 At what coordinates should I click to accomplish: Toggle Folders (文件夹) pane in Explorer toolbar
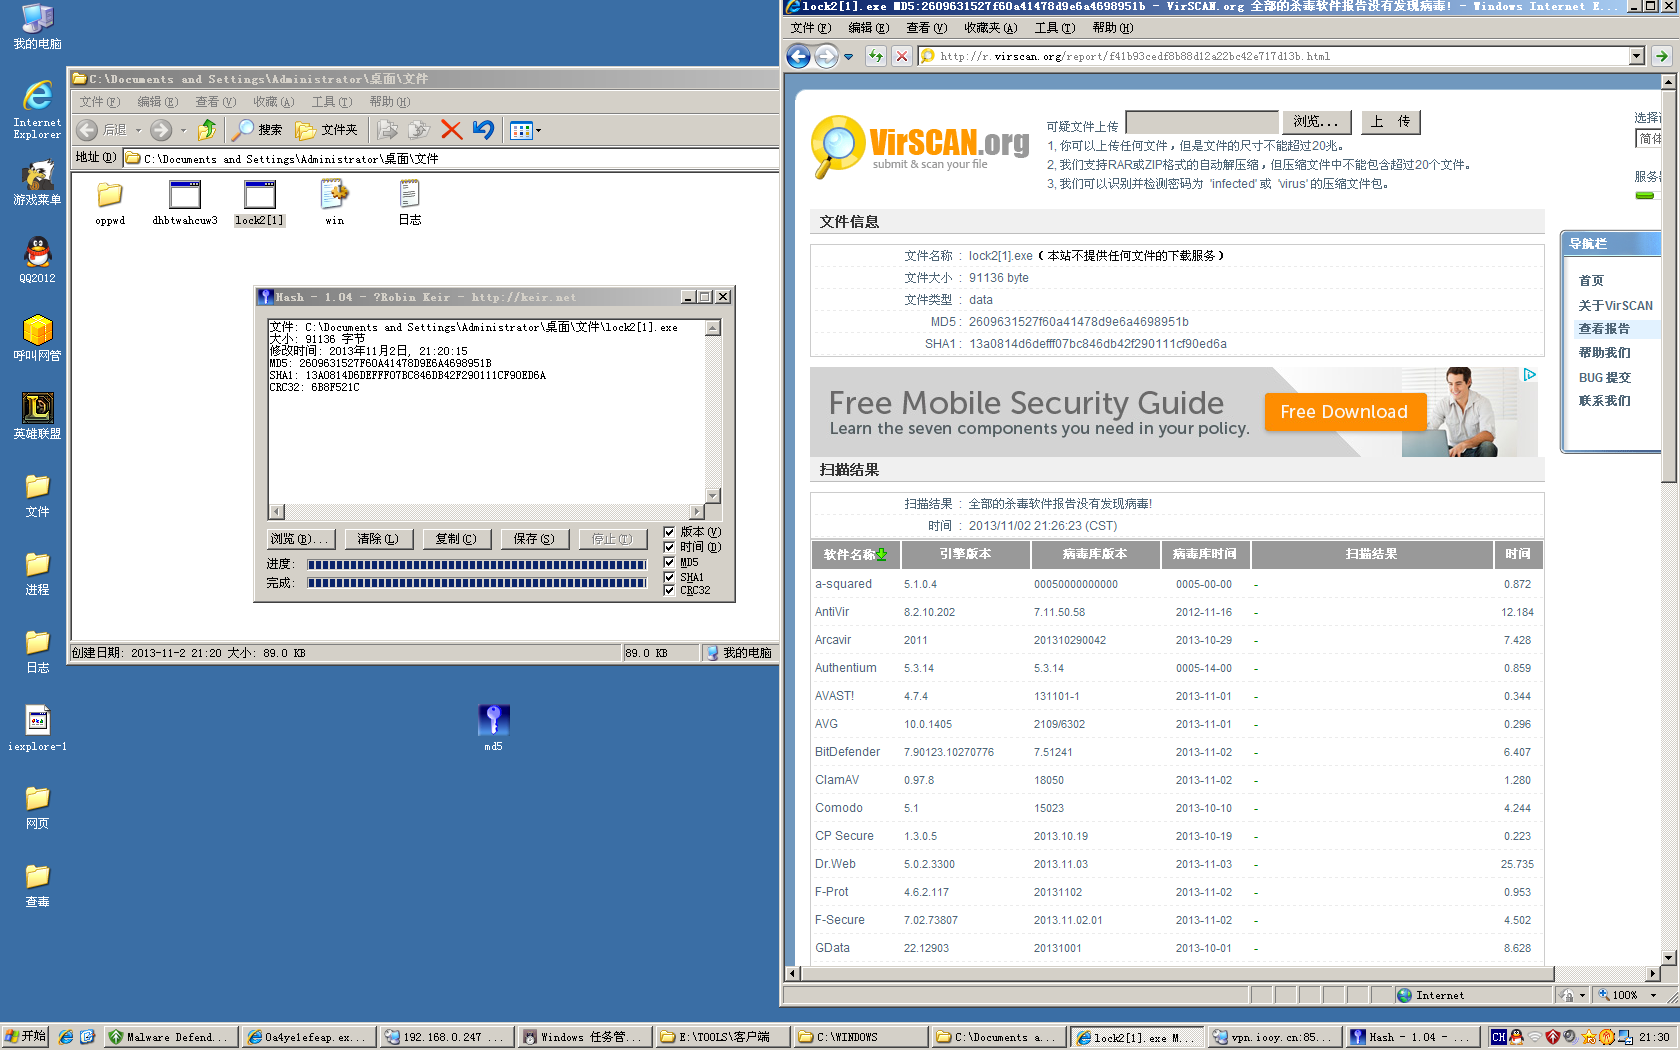click(327, 130)
